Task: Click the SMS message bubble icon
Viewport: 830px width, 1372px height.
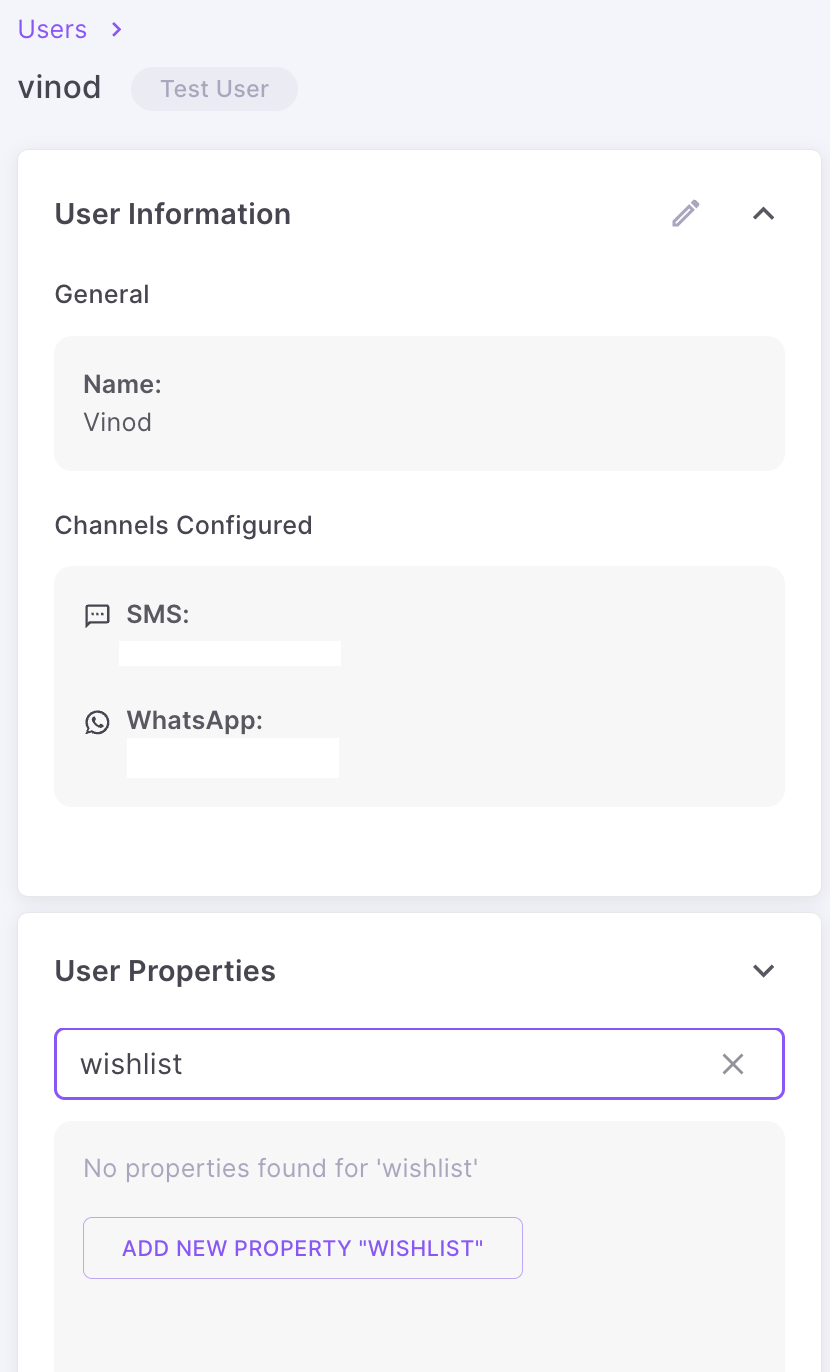Action: click(97, 616)
